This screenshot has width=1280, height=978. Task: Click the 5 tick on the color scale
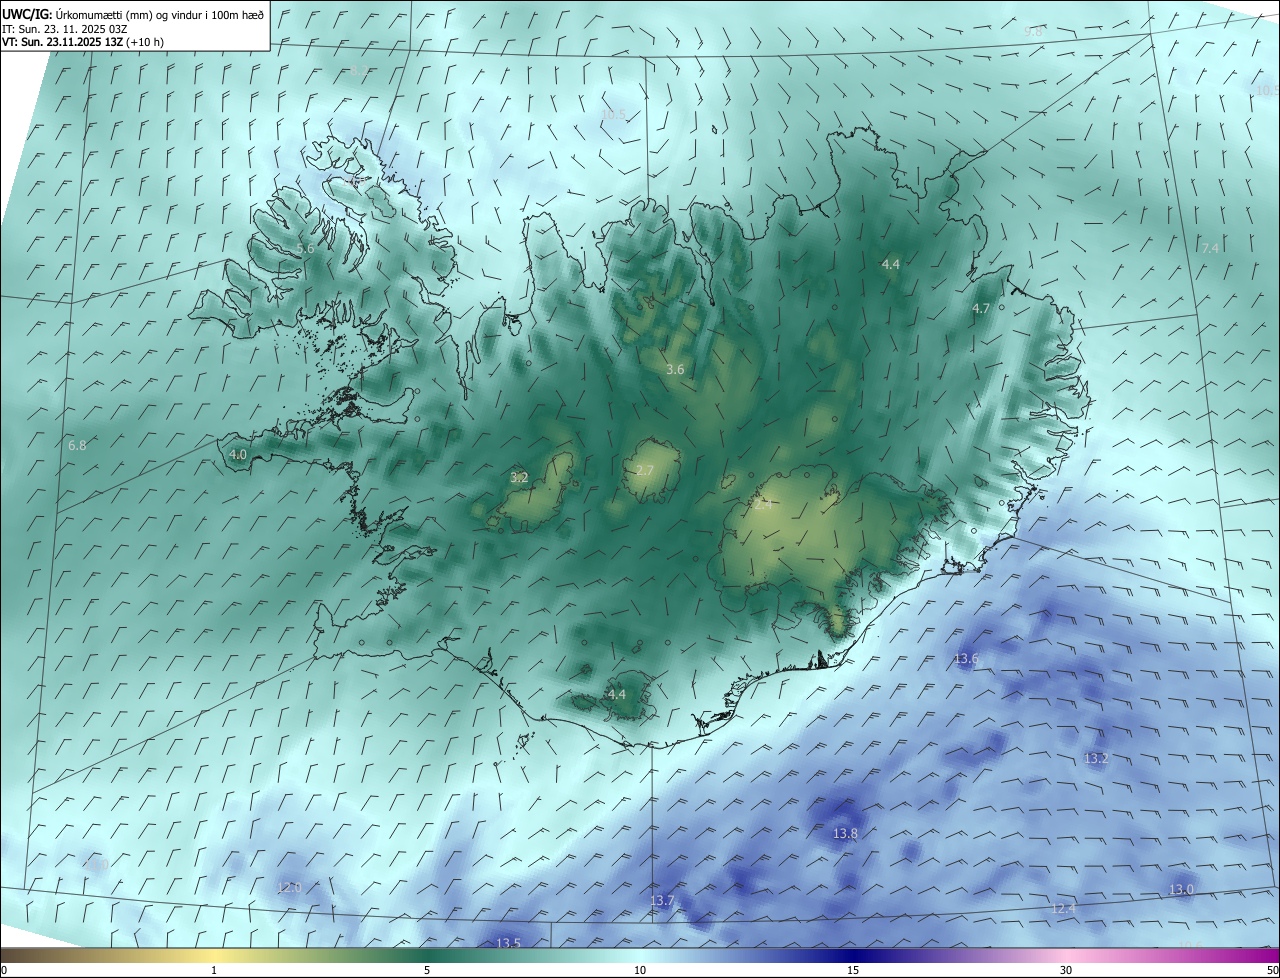(x=427, y=970)
